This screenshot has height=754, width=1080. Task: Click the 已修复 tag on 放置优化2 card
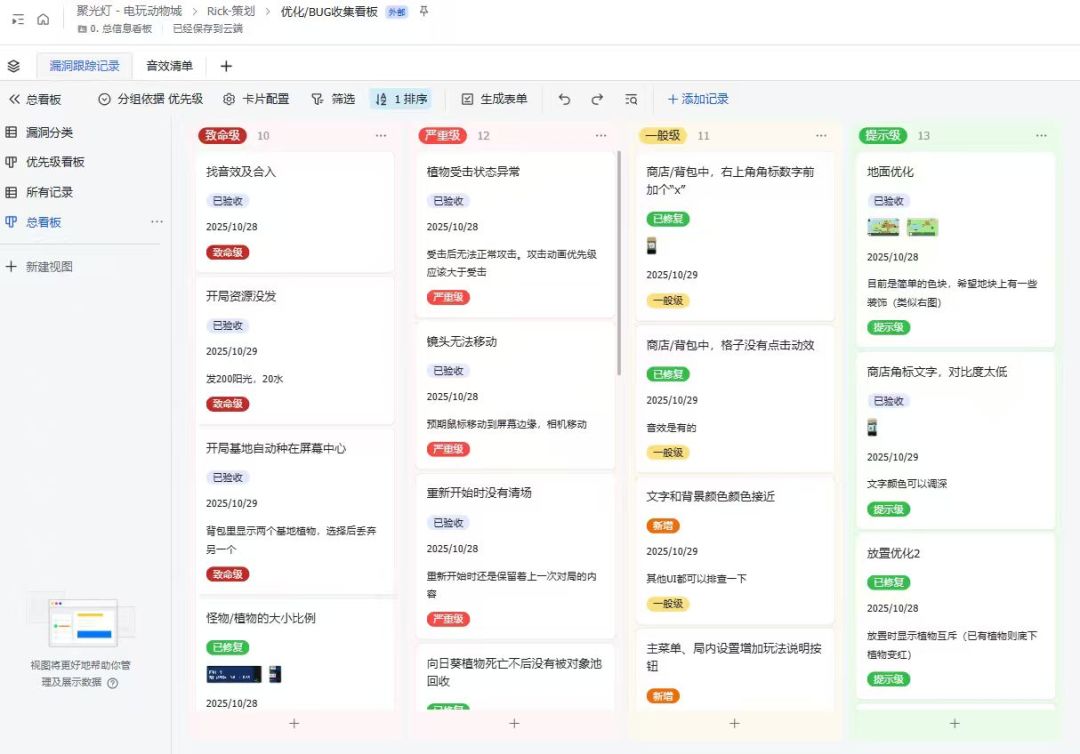pos(889,582)
